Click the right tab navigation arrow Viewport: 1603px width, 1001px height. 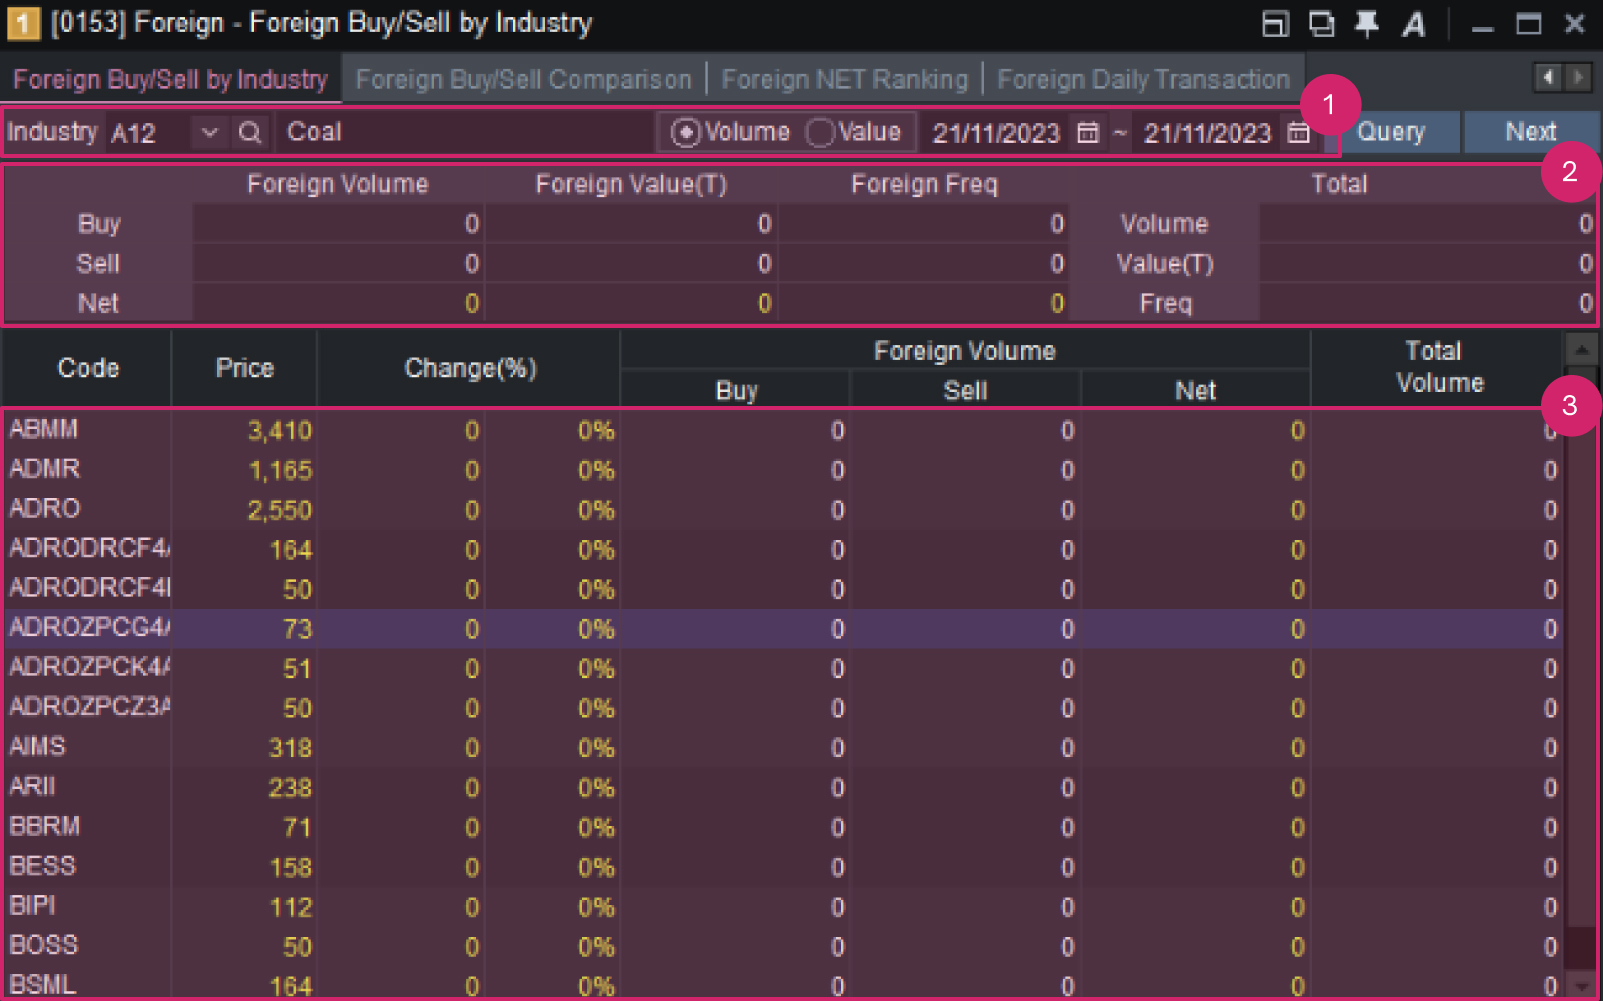tap(1578, 78)
